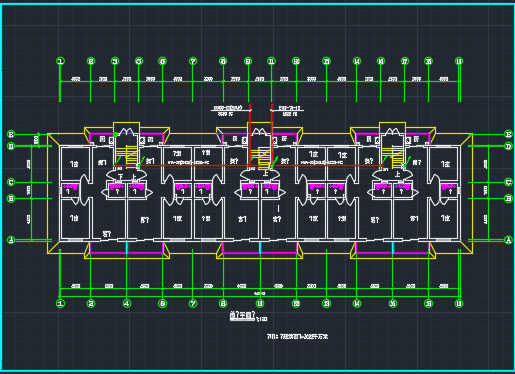
Task: Pick the cyan marker under the left bay
Action: coord(127,248)
